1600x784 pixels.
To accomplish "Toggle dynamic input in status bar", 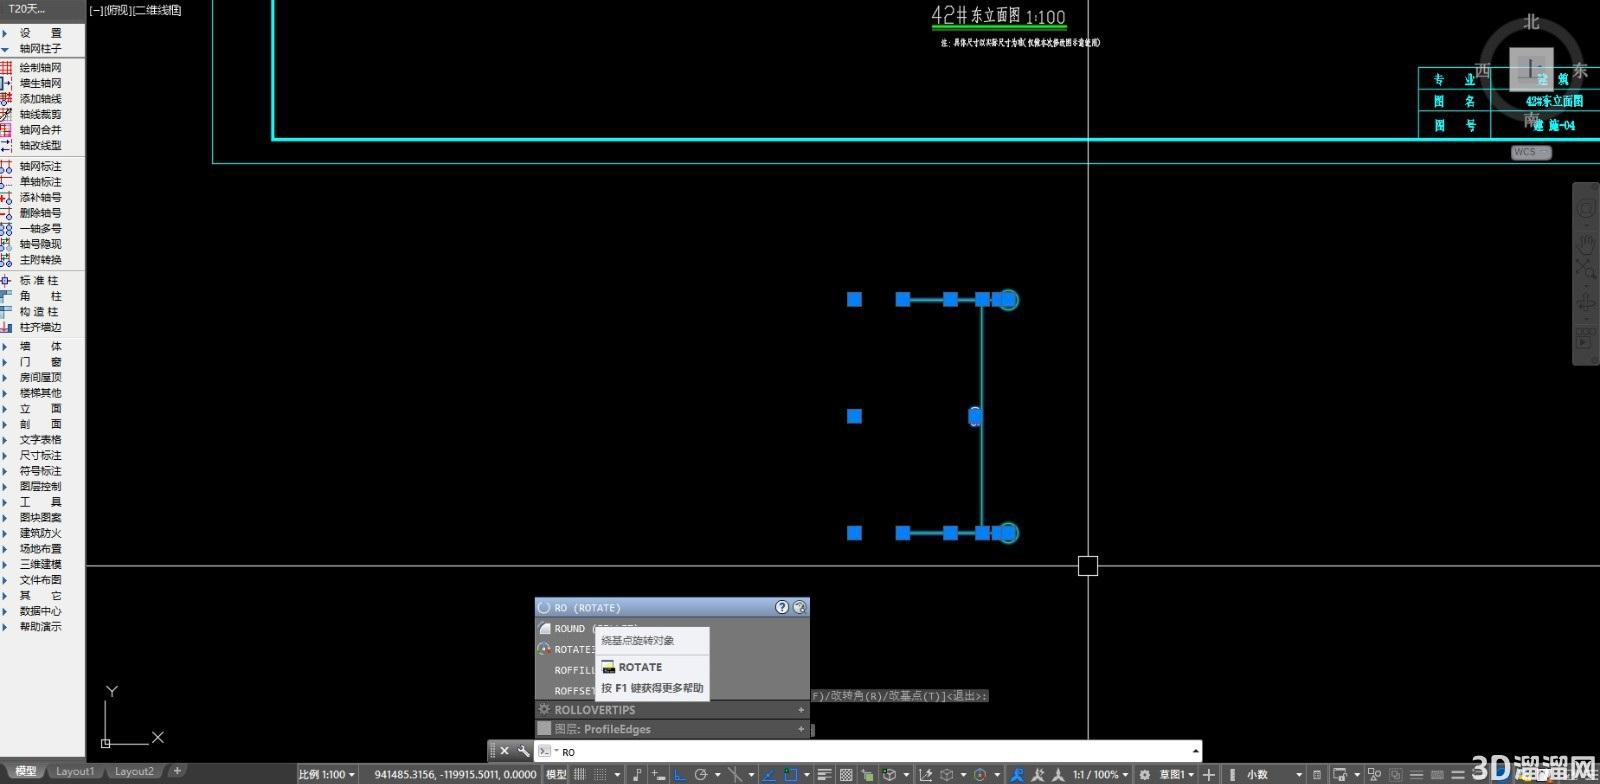I will click(x=658, y=774).
